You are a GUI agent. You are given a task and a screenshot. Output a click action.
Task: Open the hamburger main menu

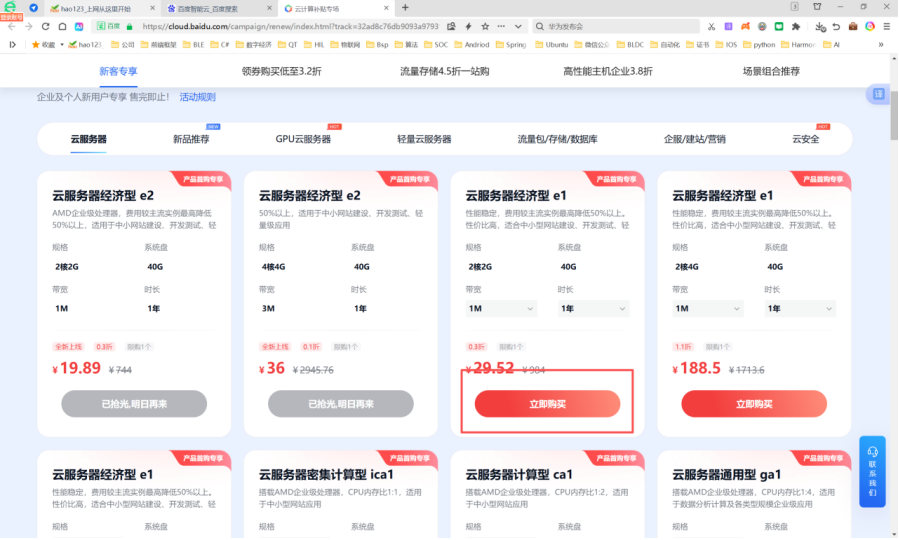pos(886,26)
